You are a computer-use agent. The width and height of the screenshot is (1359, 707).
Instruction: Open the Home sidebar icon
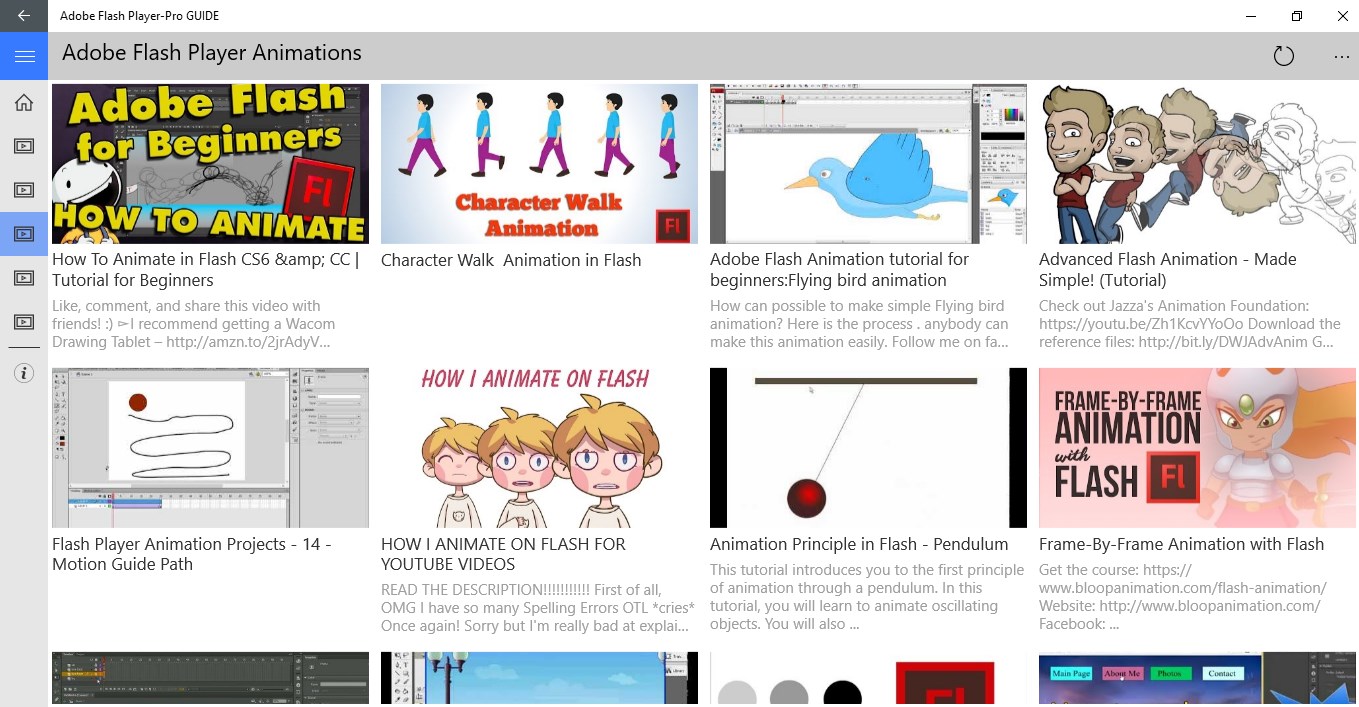(x=24, y=102)
